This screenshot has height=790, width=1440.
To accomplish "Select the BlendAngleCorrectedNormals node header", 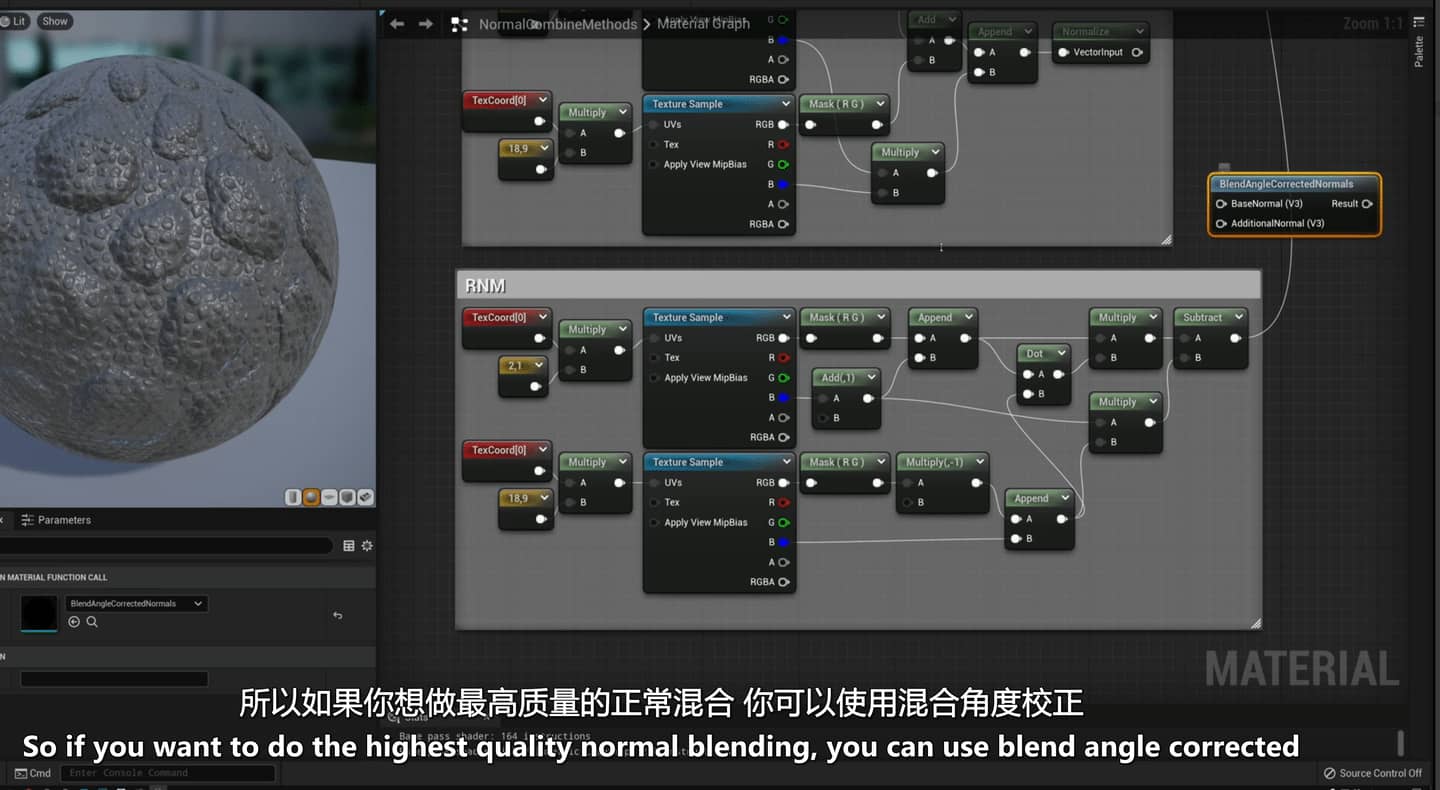I will pyautogui.click(x=1294, y=184).
